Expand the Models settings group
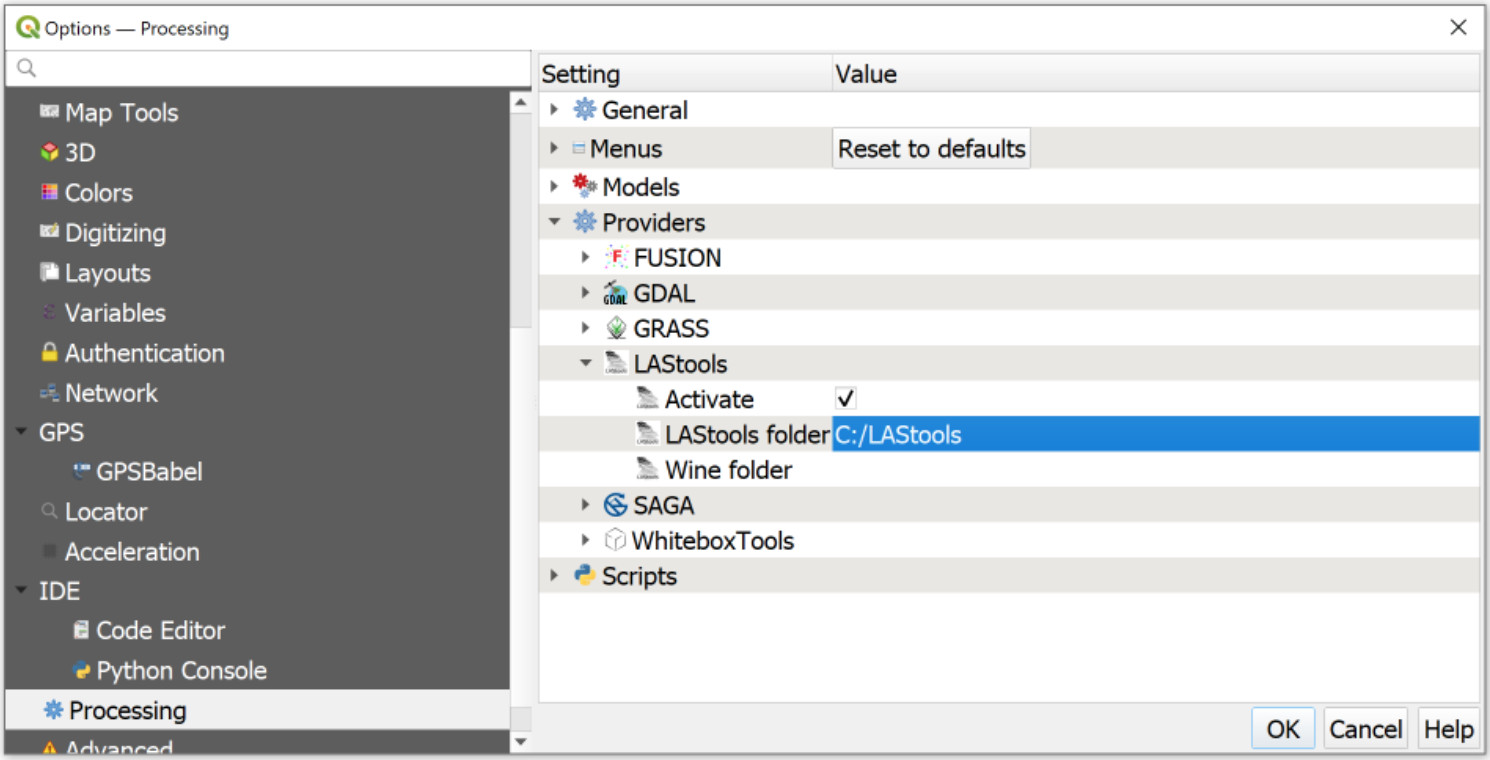This screenshot has width=1490, height=760. 554,186
